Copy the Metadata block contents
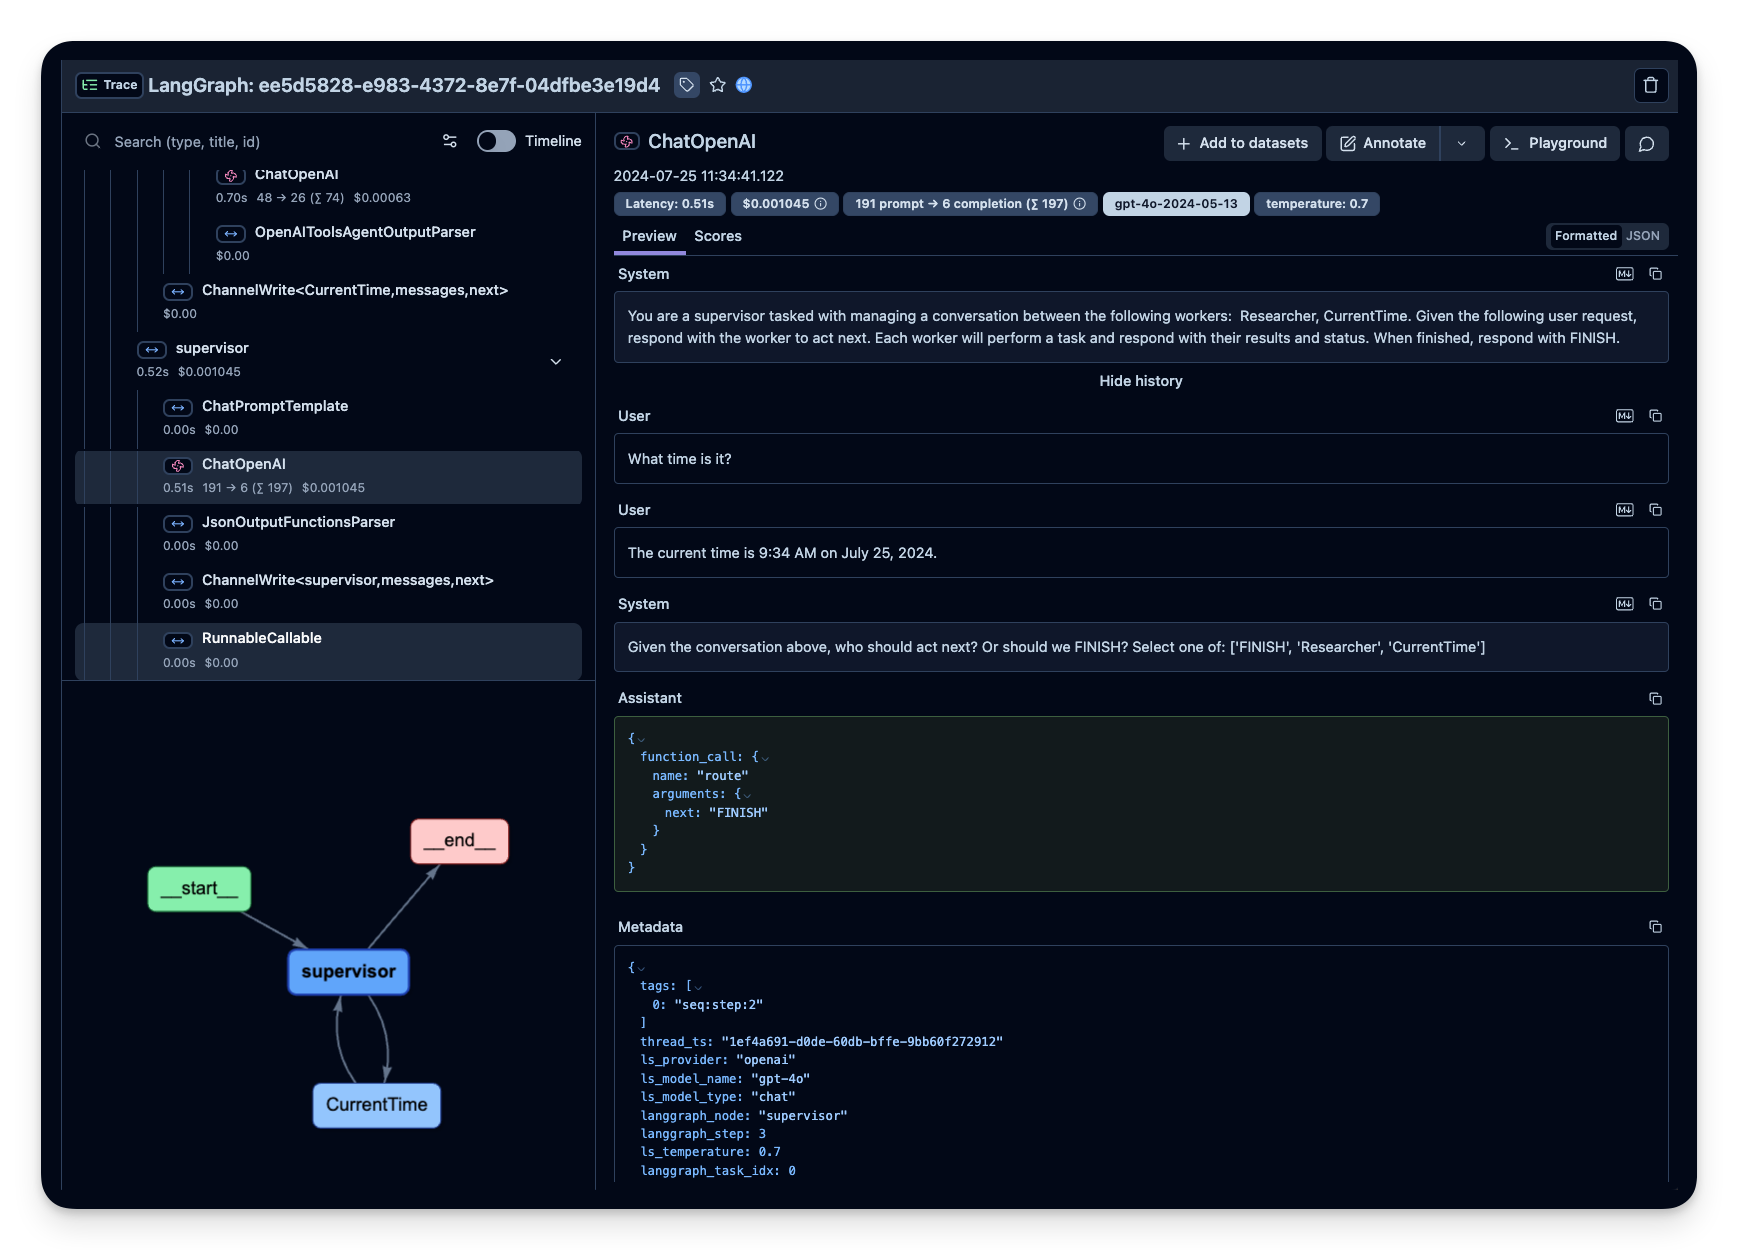This screenshot has height=1250, width=1738. point(1656,927)
